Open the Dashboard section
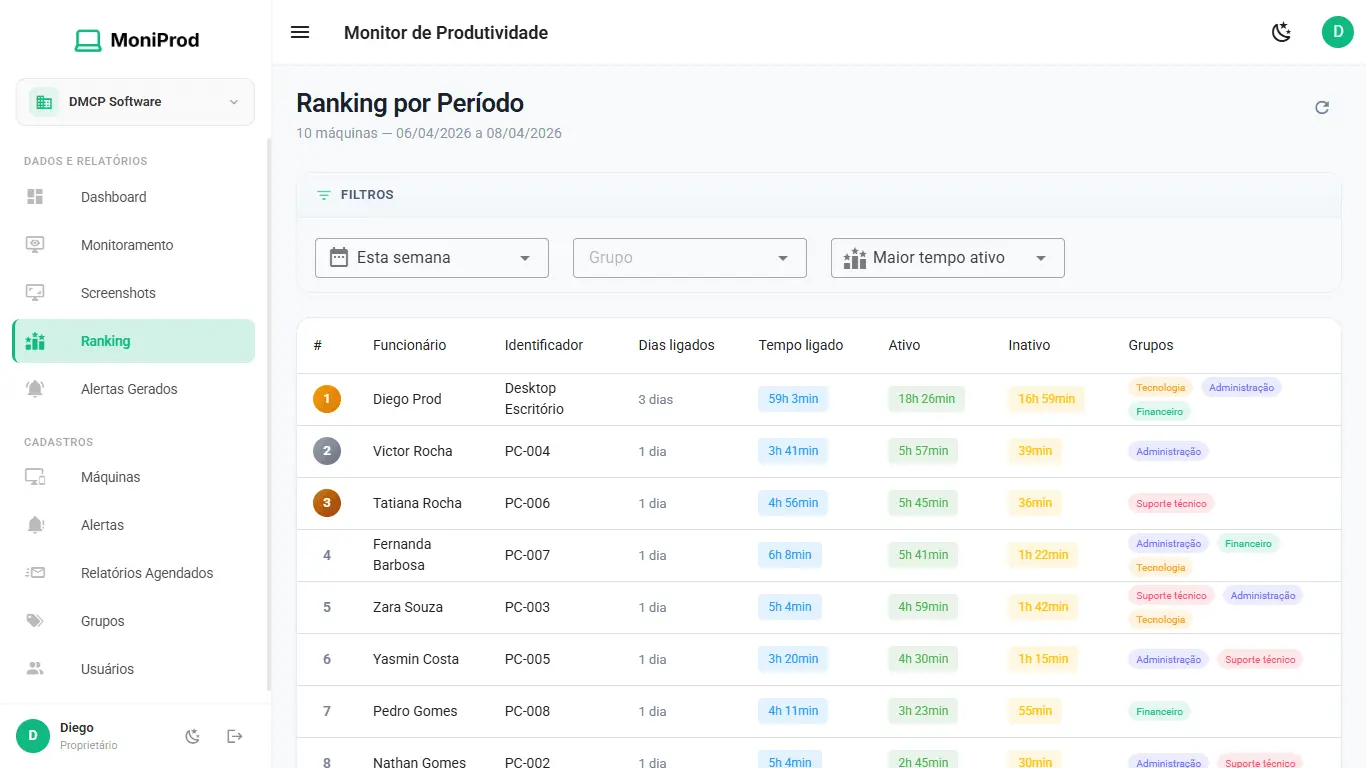This screenshot has height=768, width=1366. point(113,197)
